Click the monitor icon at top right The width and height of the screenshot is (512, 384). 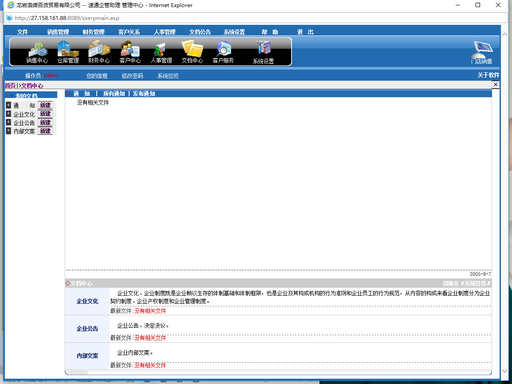pos(482,52)
